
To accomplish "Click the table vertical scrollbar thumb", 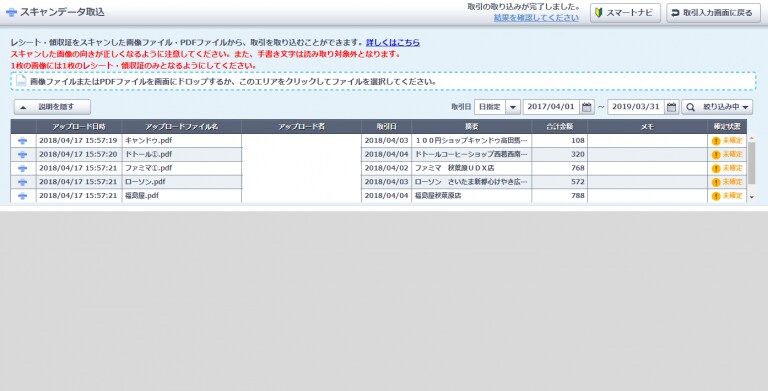I will point(751,163).
